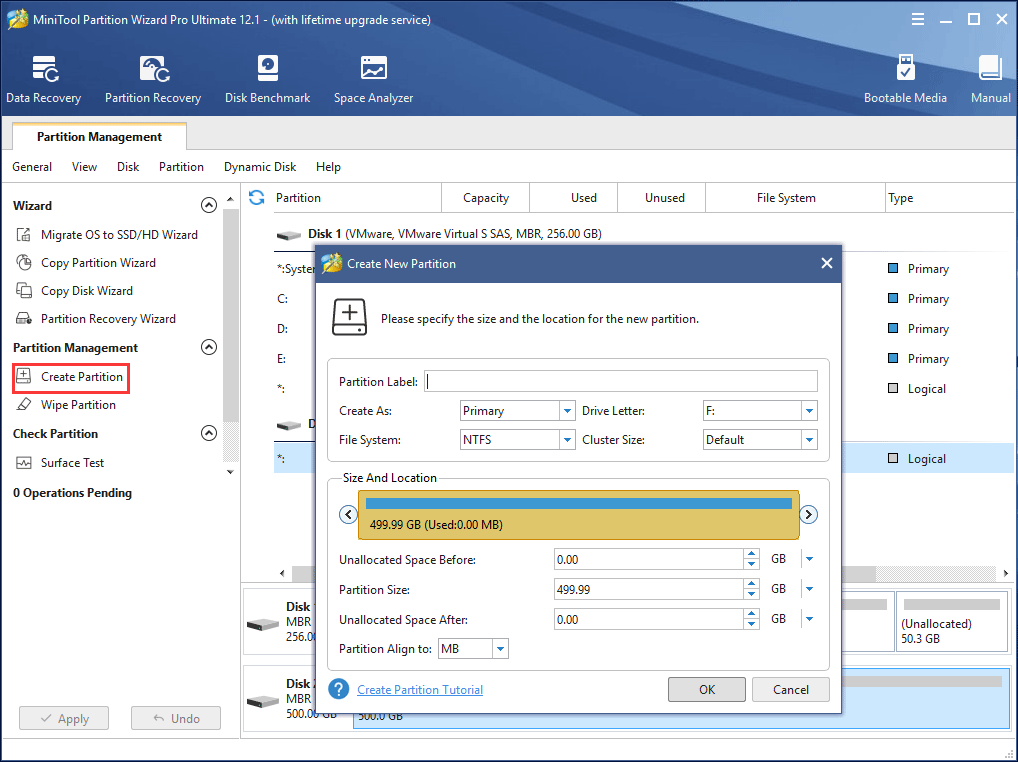Open the Partition Recovery Wizard in the sidebar
1018x762 pixels.
95,318
